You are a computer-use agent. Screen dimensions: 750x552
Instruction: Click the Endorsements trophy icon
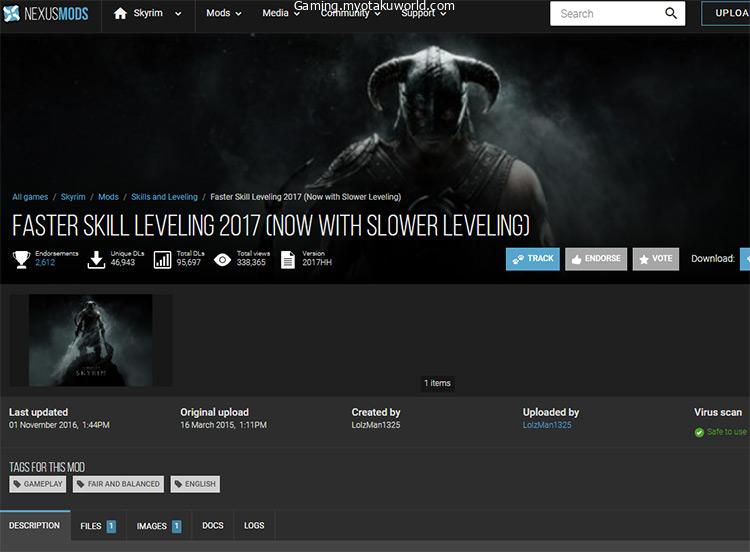21,259
